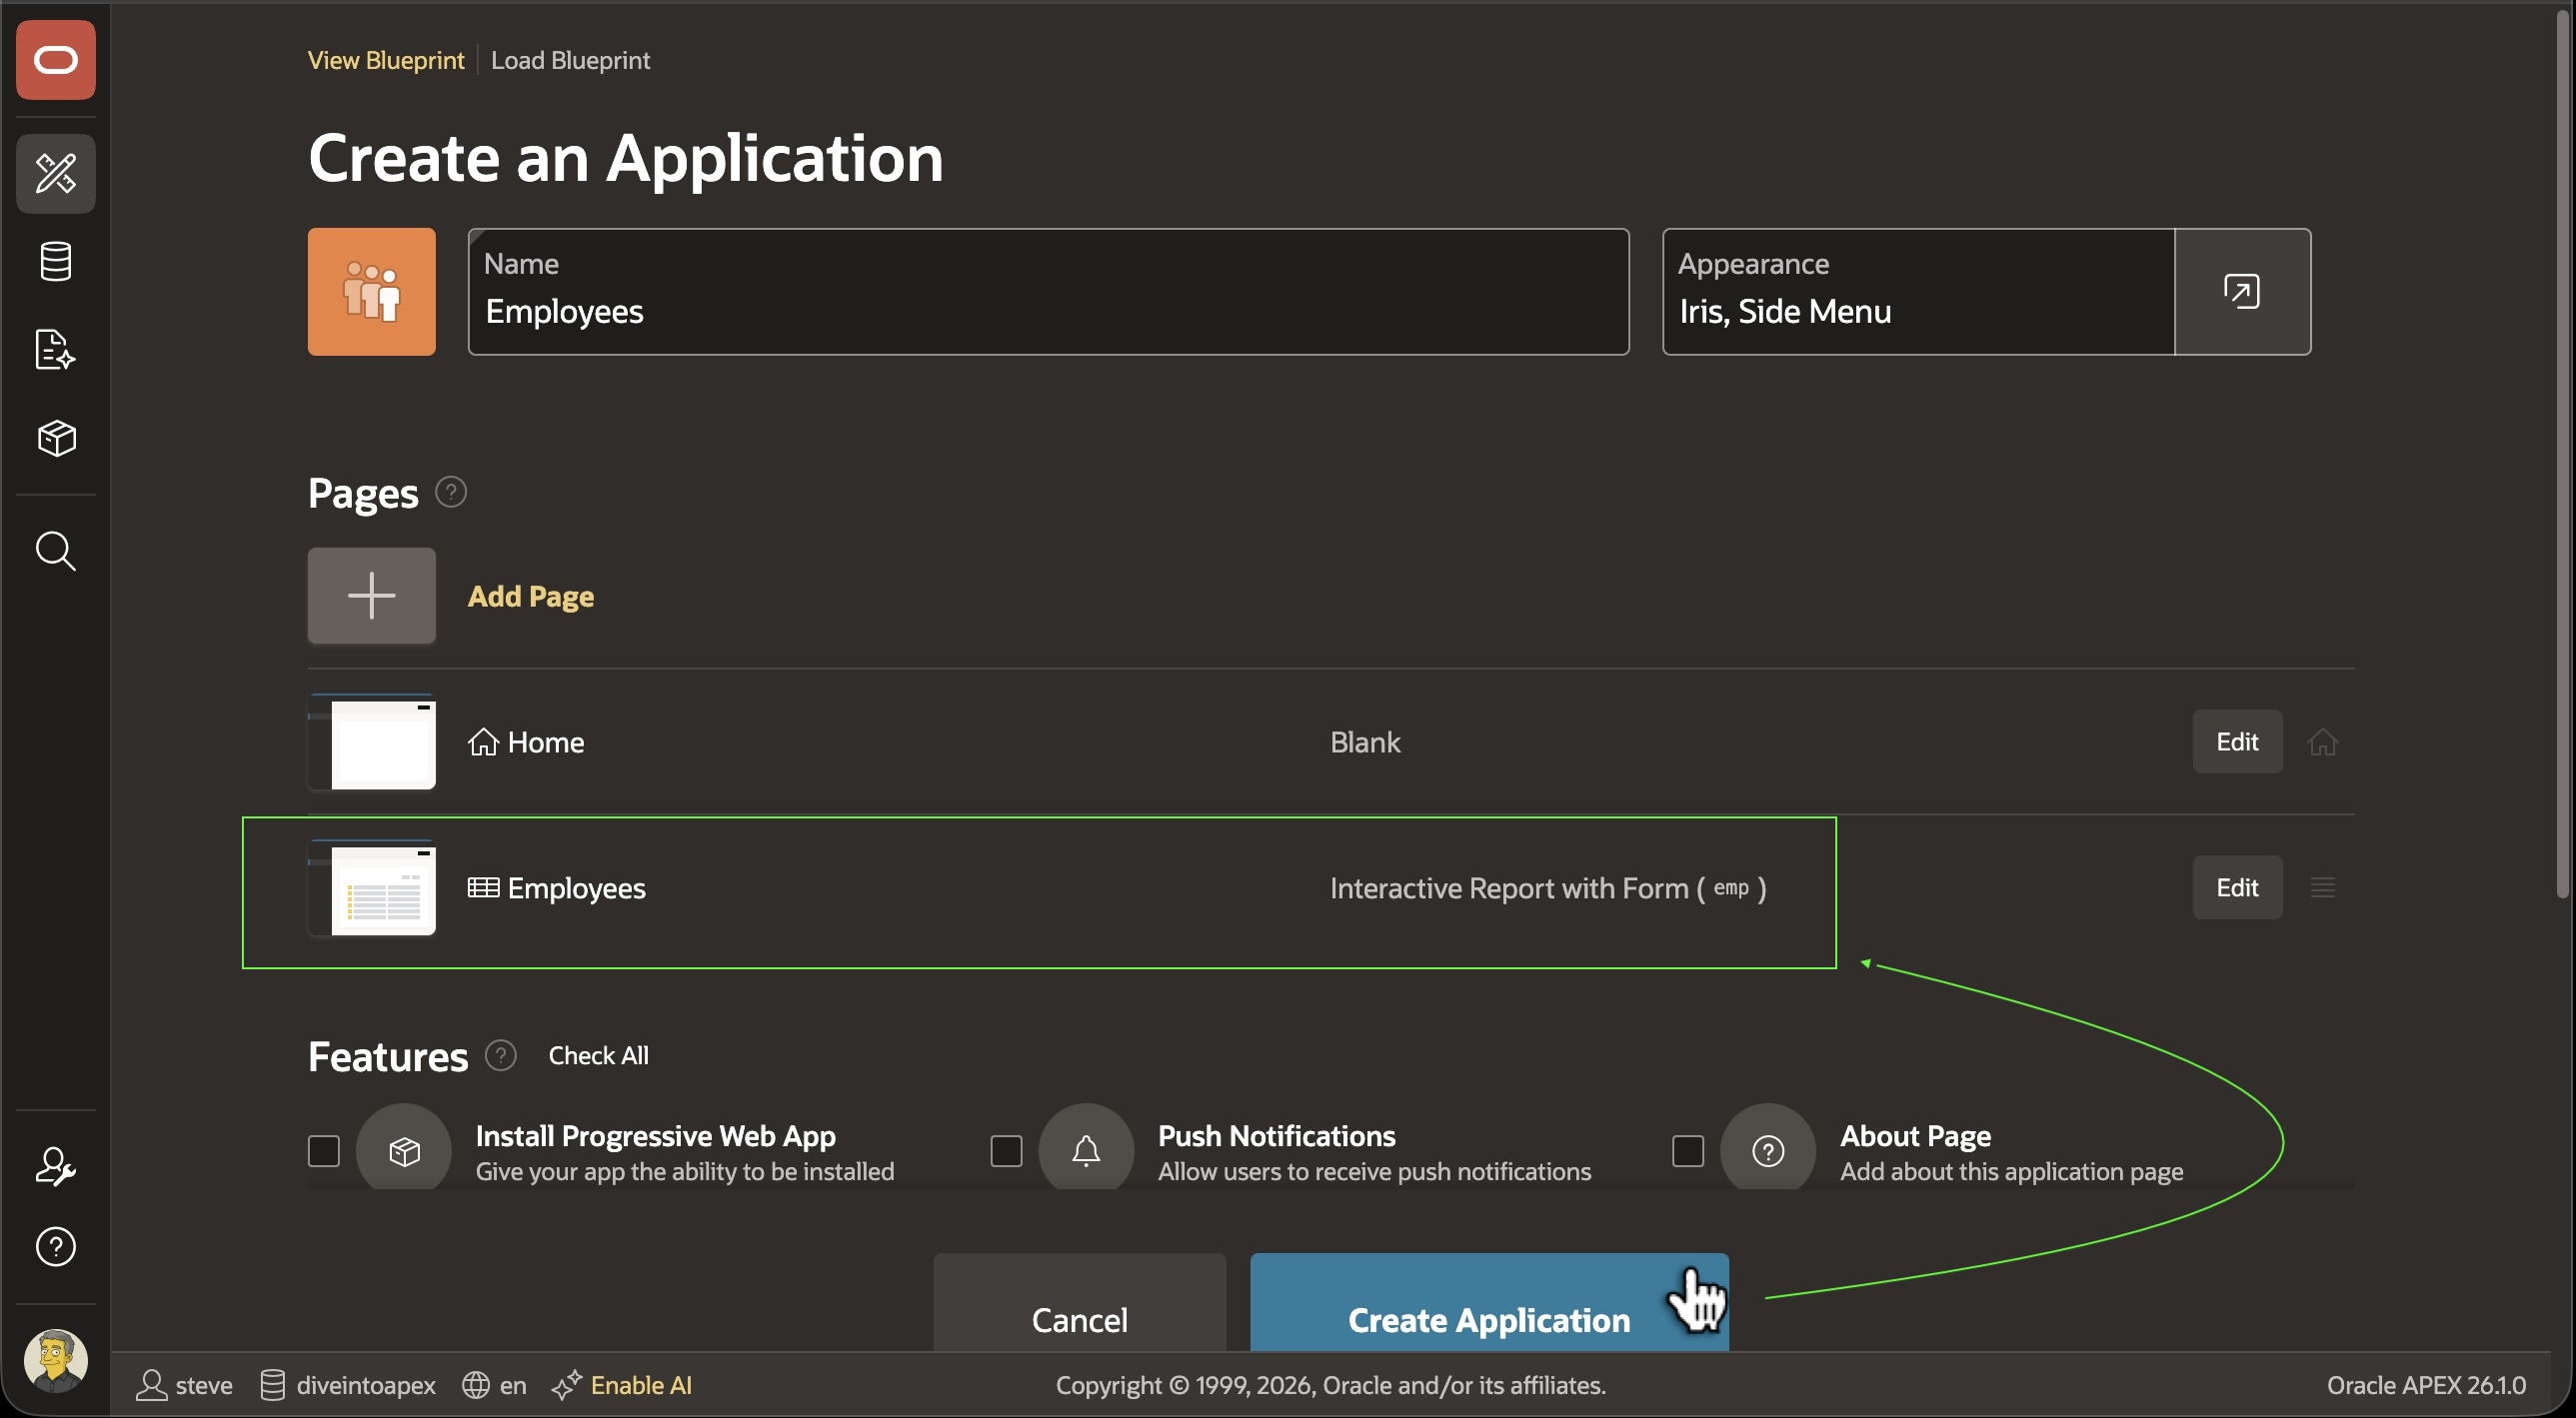2576x1418 pixels.
Task: Click the Push Notifications bell icon
Action: tap(1086, 1151)
